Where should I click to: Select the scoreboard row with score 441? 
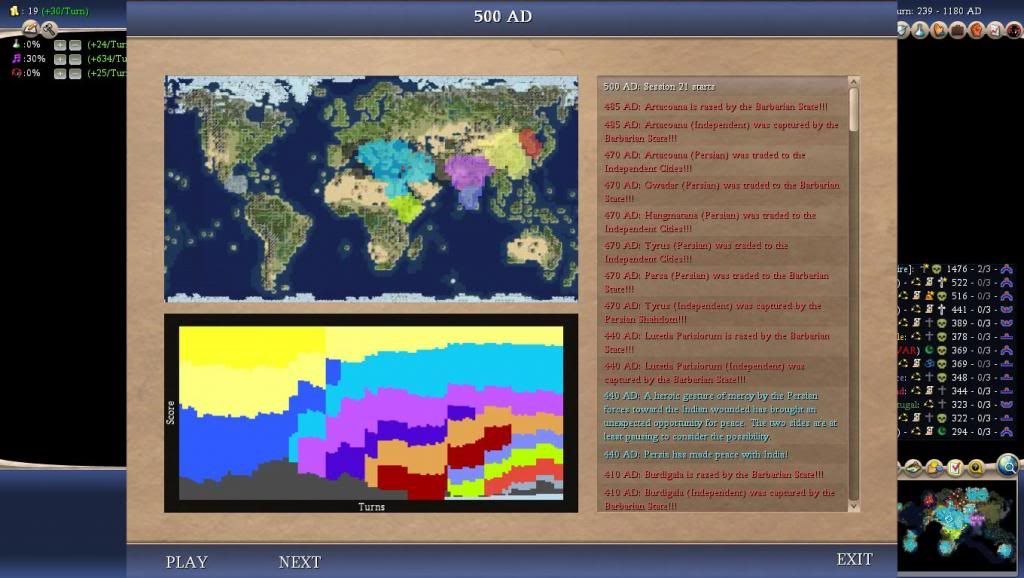coord(956,310)
